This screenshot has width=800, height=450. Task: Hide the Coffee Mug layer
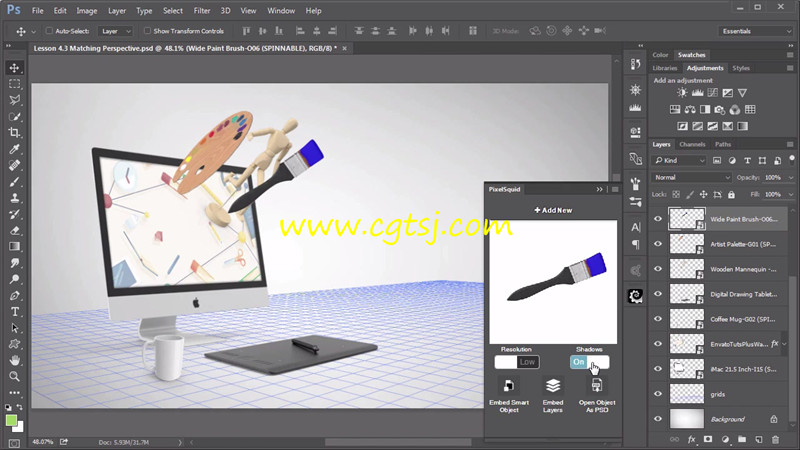pyautogui.click(x=658, y=319)
